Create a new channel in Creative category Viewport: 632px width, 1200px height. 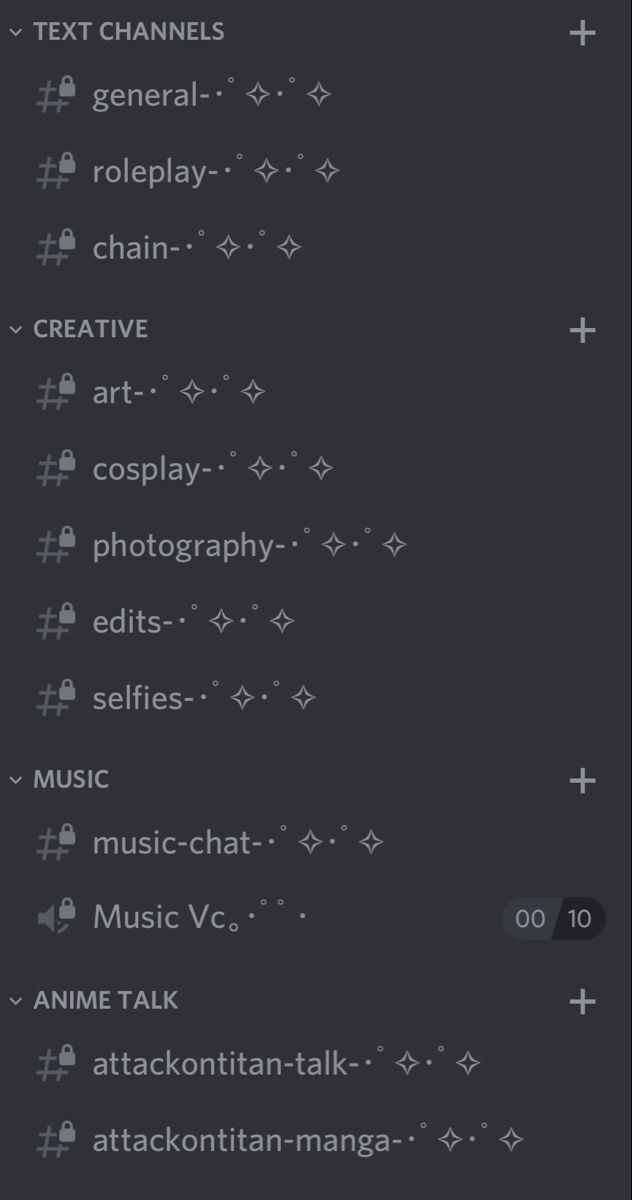click(582, 330)
